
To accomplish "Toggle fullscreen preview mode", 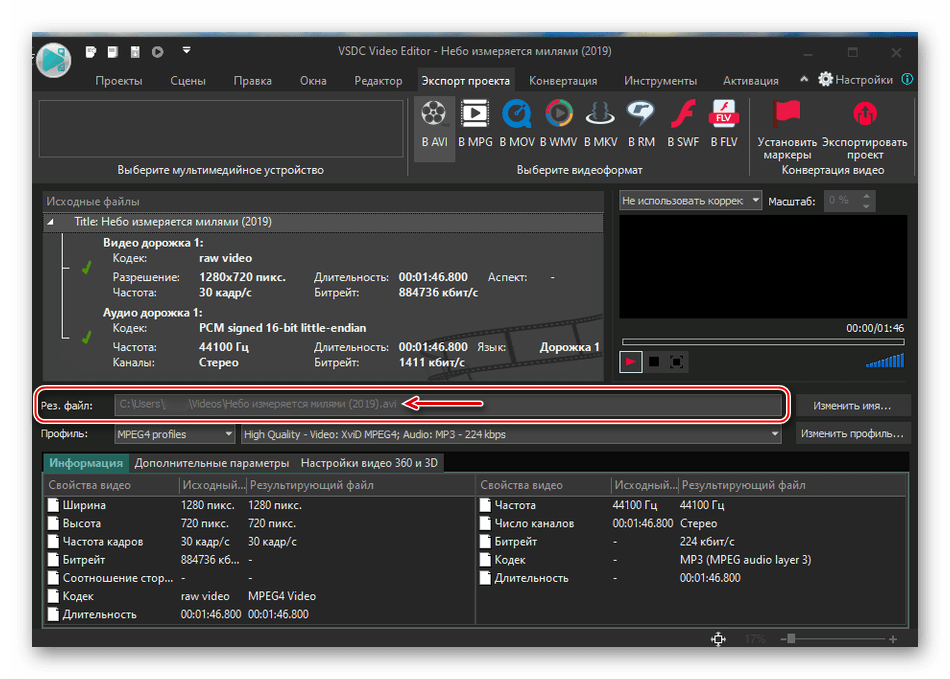I will (677, 362).
